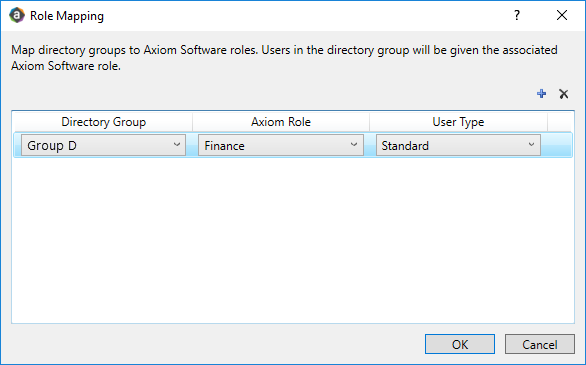Image resolution: width=586 pixels, height=365 pixels.
Task: Click the chevron arrow beside Finance
Action: pos(354,145)
